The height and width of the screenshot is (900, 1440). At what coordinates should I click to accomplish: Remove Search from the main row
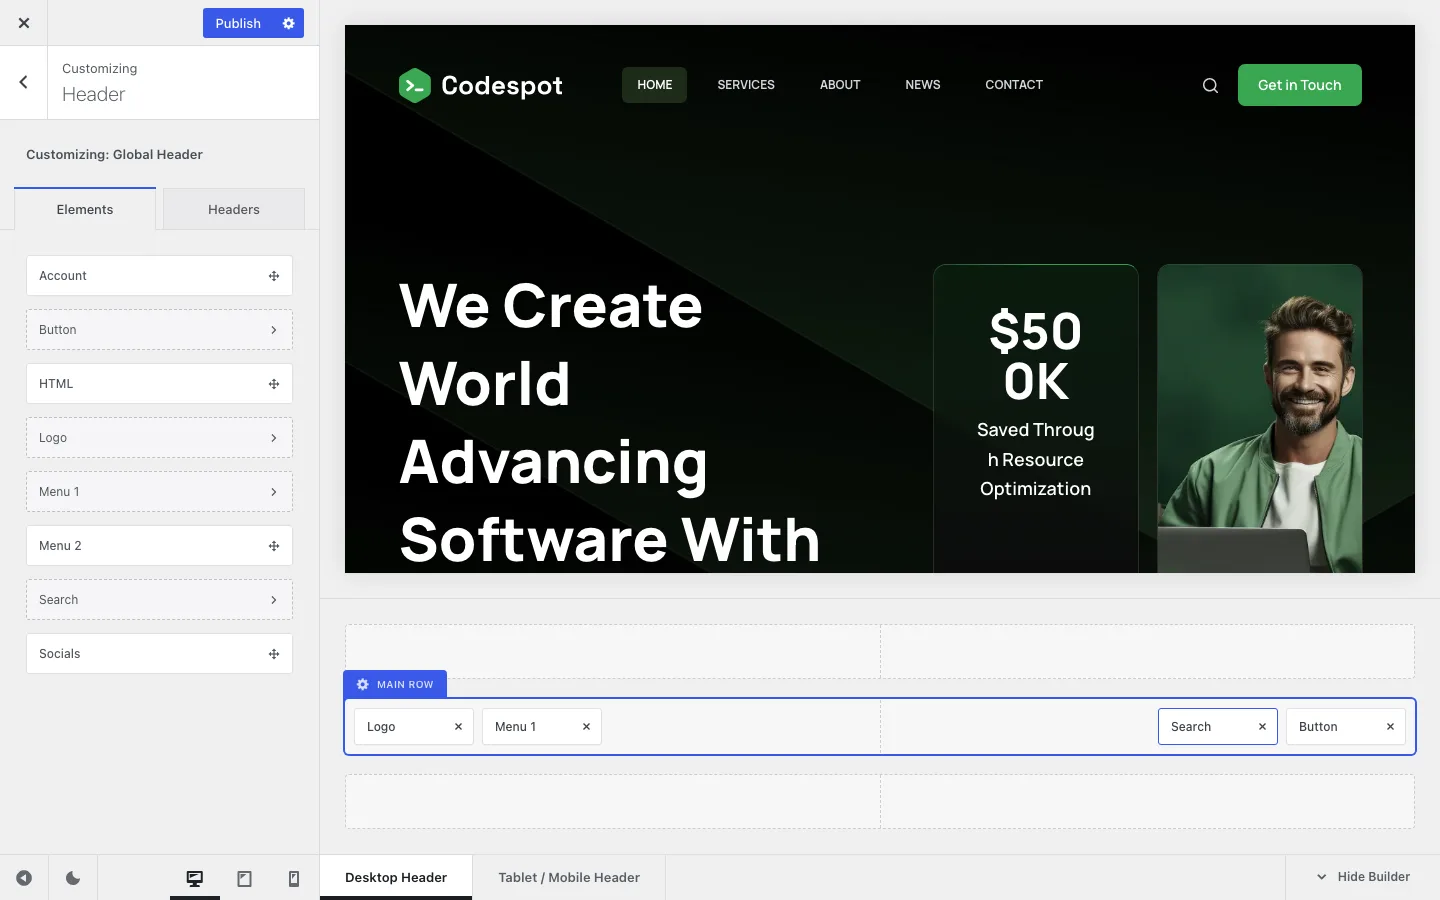pyautogui.click(x=1263, y=727)
